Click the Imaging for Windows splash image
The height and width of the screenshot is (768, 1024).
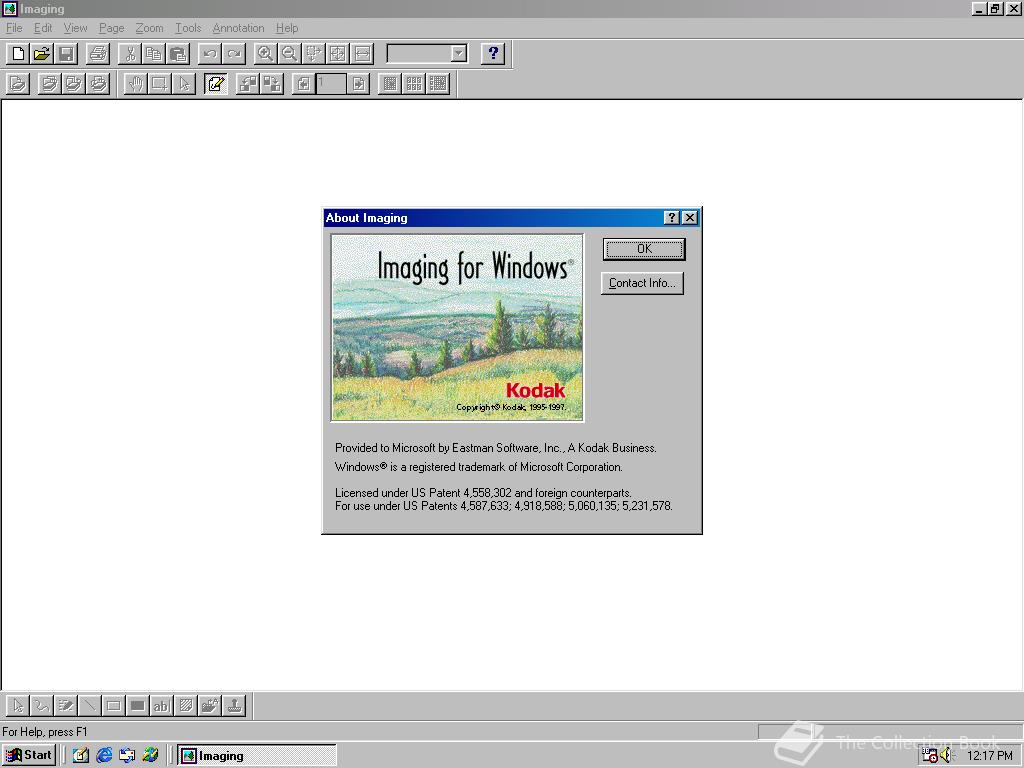tap(457, 328)
